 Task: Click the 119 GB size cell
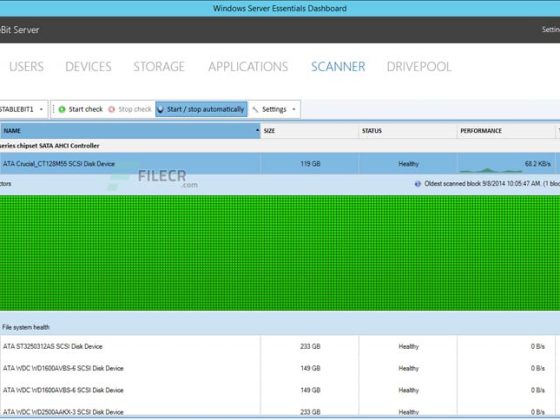(310, 164)
